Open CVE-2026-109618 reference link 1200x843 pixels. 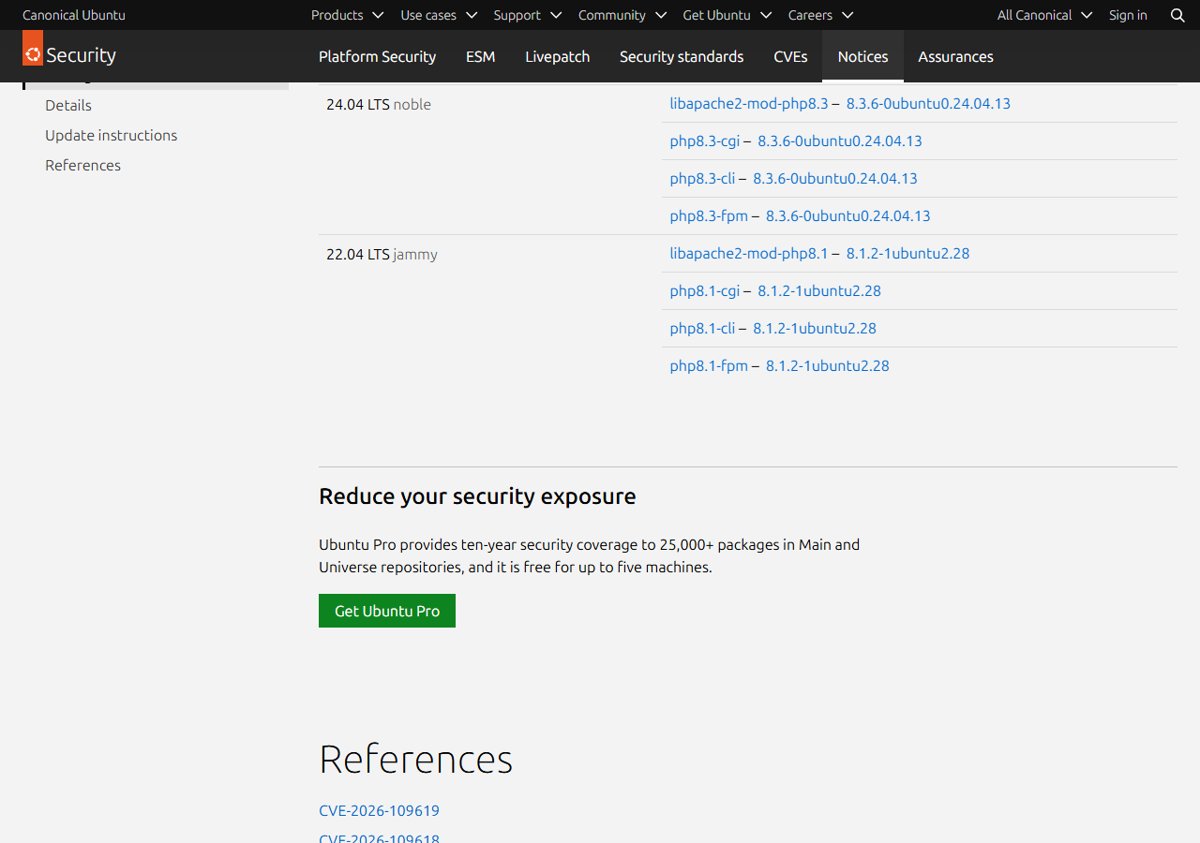tap(379, 838)
